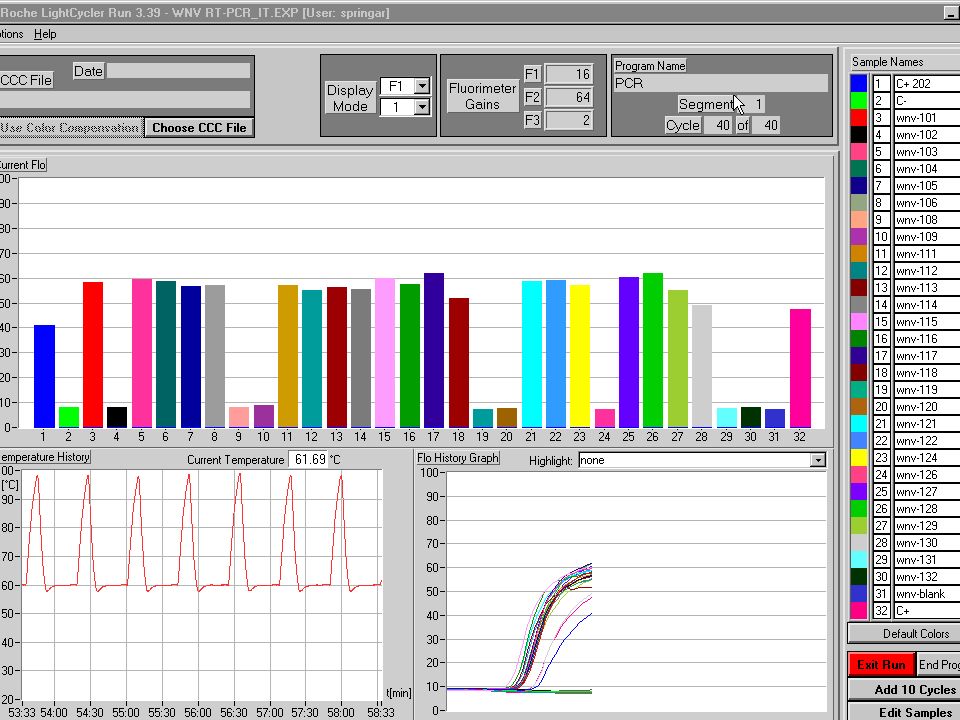Click the Fluorimeter Gains label
The height and width of the screenshot is (720, 960).
point(482,96)
